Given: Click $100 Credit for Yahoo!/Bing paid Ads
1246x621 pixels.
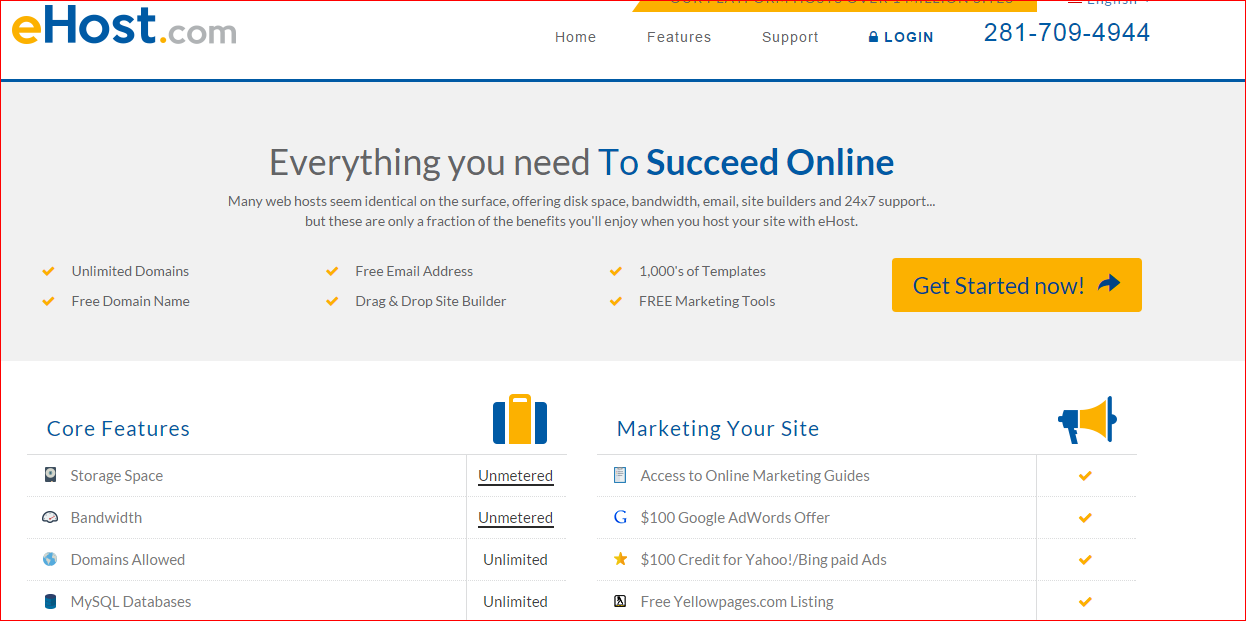Looking at the screenshot, I should tap(764, 560).
